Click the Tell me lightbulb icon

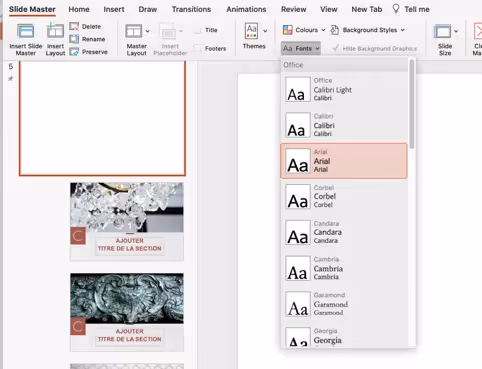[x=396, y=9]
